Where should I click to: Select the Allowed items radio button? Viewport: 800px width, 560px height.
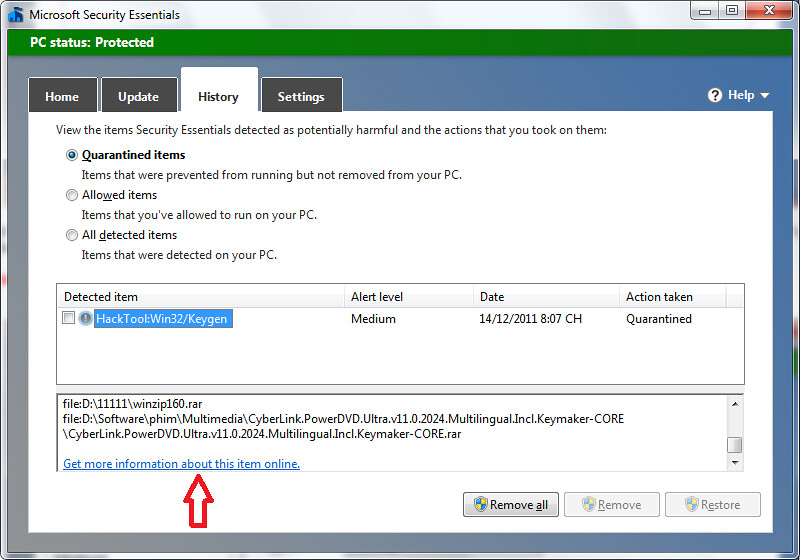tap(72, 195)
